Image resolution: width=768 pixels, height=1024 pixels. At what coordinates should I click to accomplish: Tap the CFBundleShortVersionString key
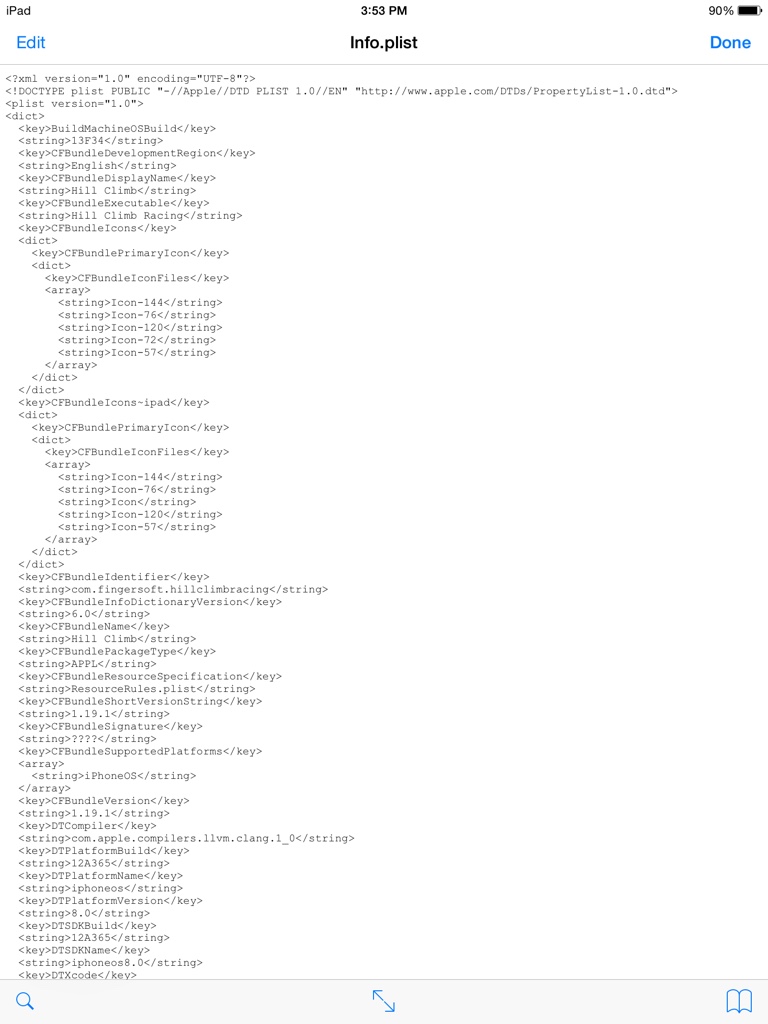click(140, 701)
